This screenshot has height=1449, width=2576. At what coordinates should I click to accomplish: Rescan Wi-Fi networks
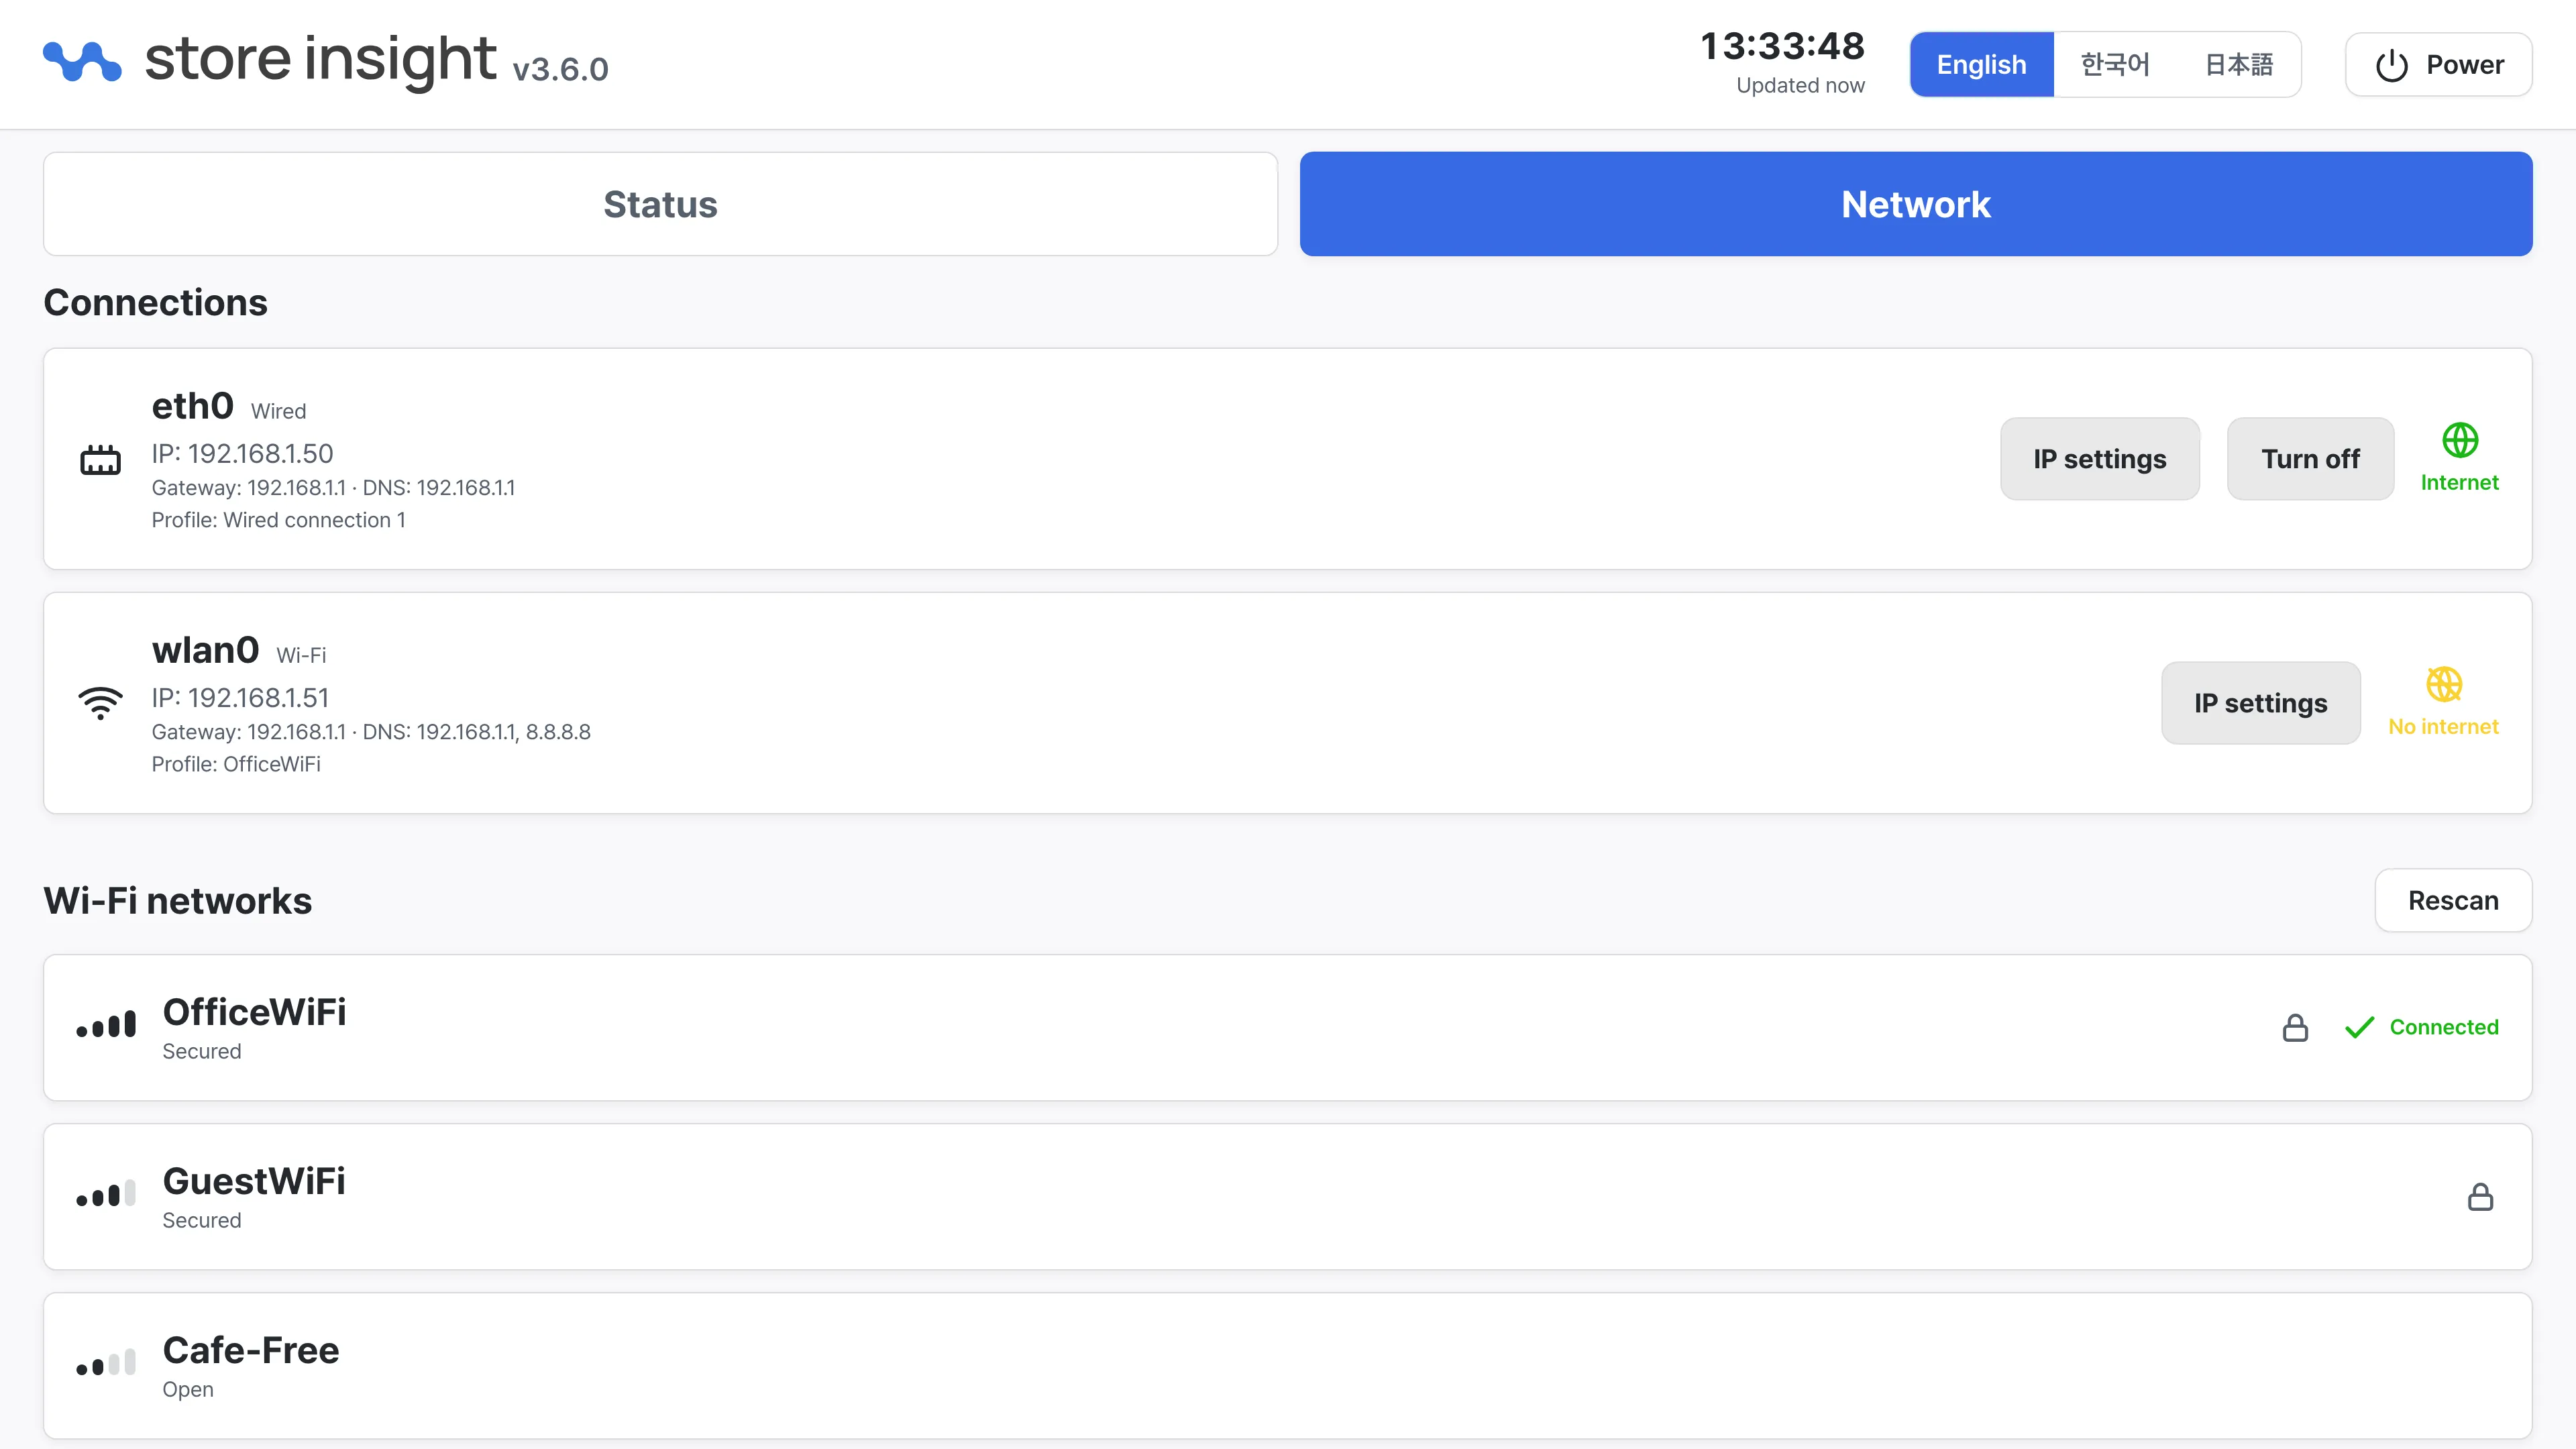[2454, 901]
